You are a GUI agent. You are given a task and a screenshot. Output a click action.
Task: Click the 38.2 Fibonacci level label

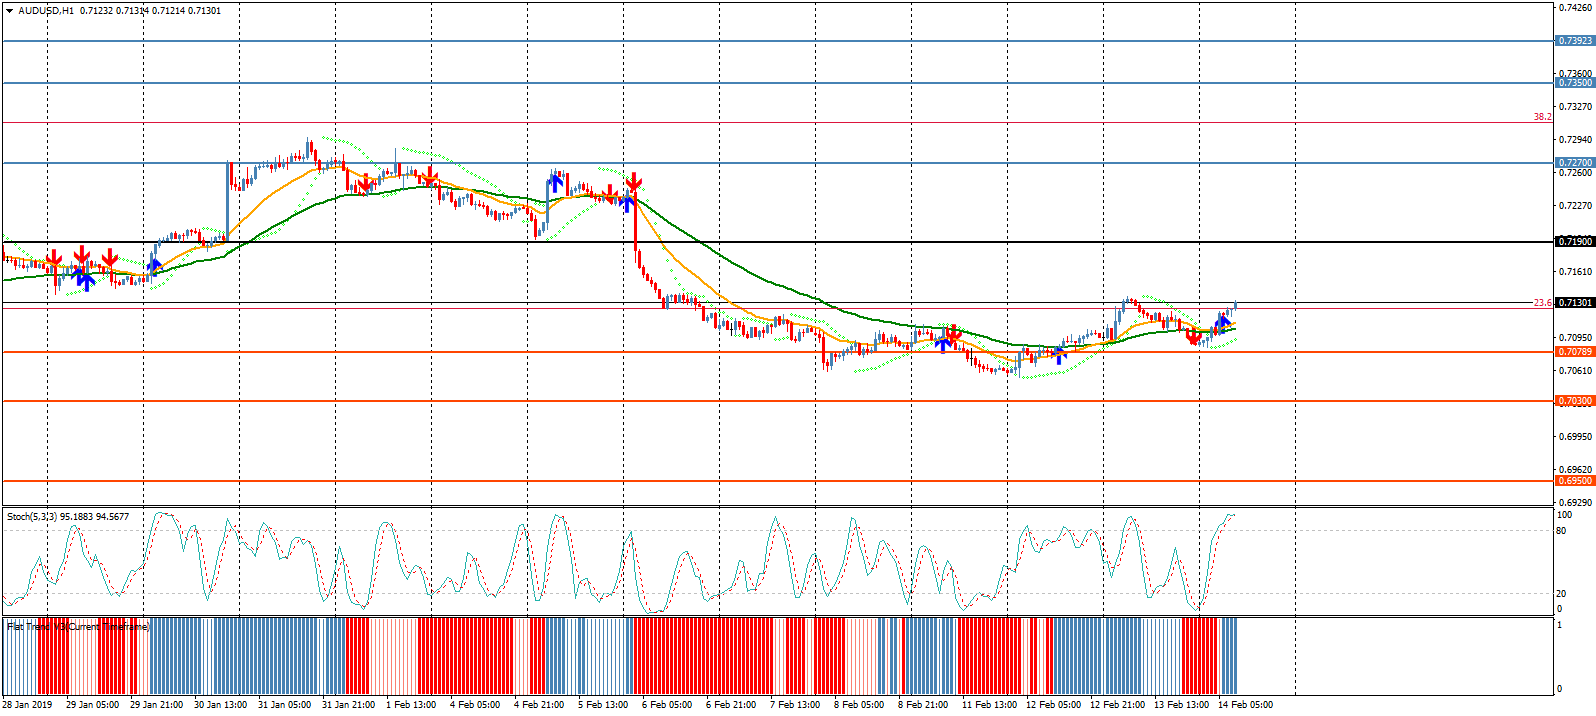[1542, 117]
